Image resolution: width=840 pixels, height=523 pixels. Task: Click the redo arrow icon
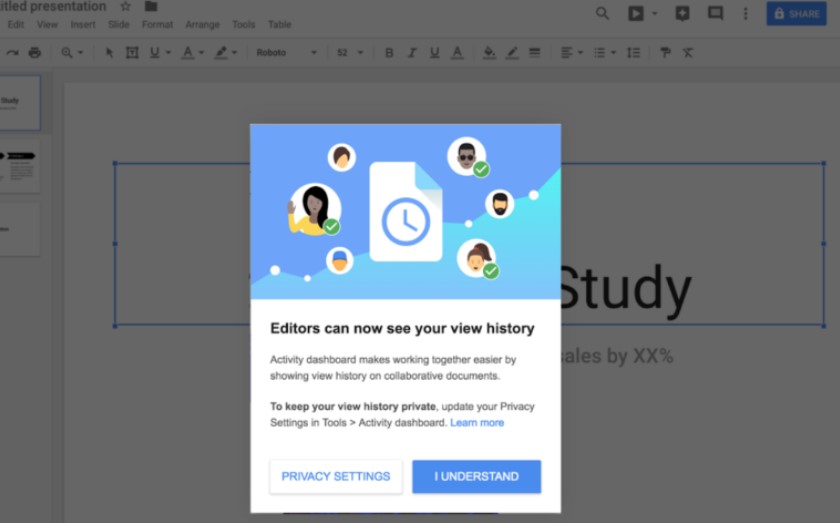click(x=12, y=53)
